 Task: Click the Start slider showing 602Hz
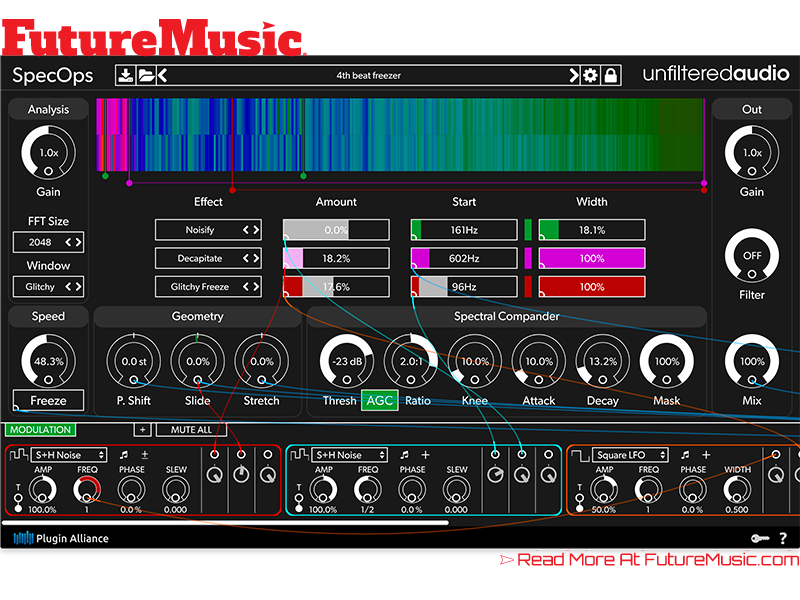[464, 258]
